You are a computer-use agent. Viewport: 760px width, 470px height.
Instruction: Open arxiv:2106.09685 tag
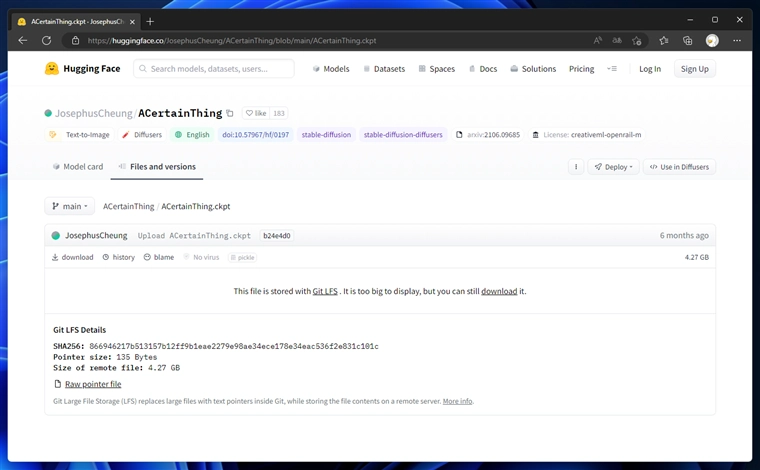tap(488, 135)
